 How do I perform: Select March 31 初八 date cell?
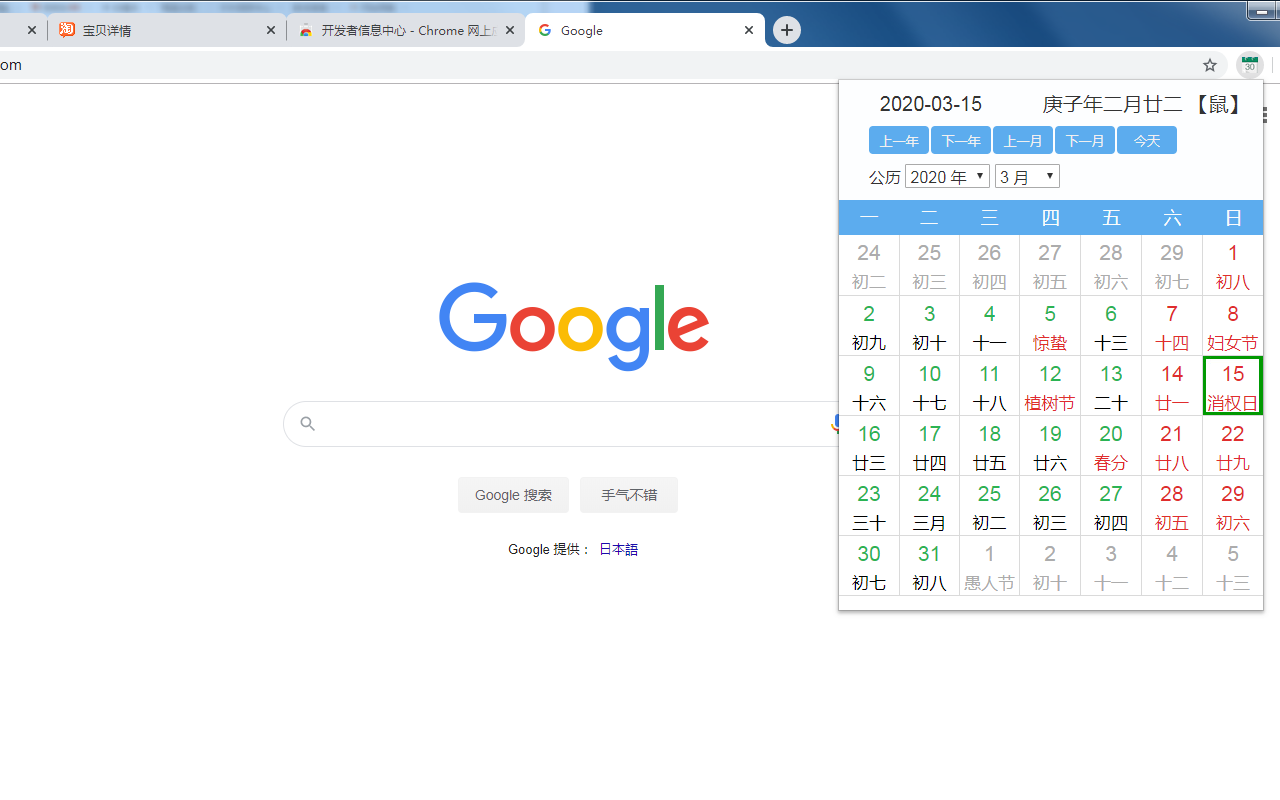coord(929,566)
